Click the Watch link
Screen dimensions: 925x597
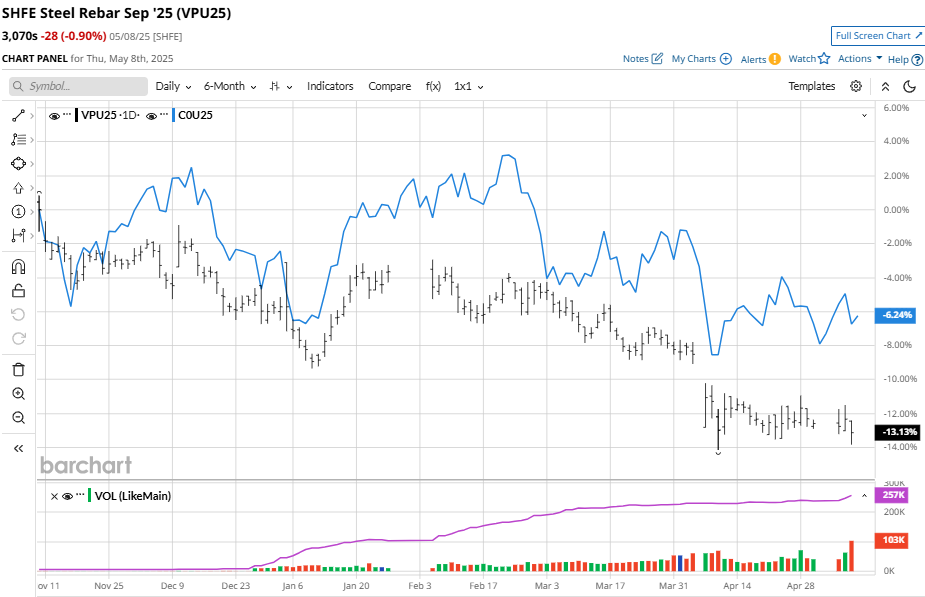[x=802, y=58]
